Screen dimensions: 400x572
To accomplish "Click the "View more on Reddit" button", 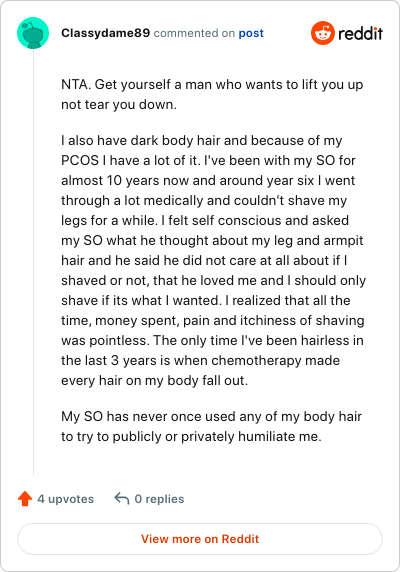I will 200,539.
